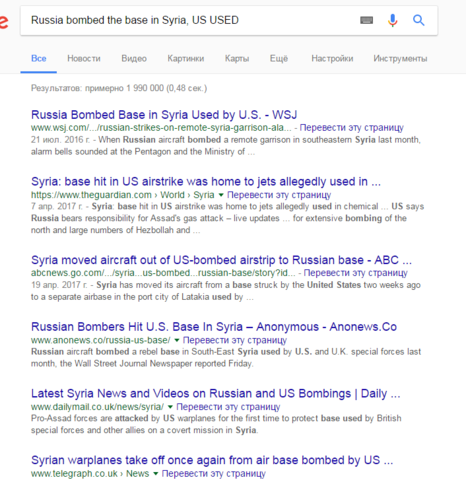Click the abcnews.go.com green URL
The image size is (466, 480).
(x=163, y=273)
